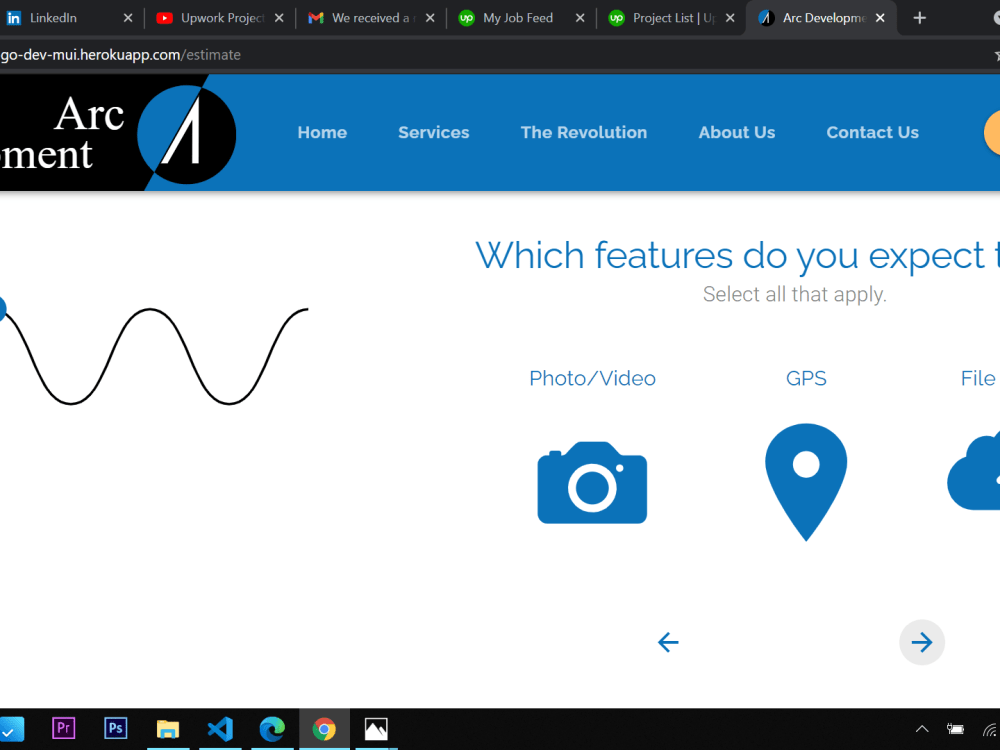Select the Photo/Video camera icon

tap(592, 483)
